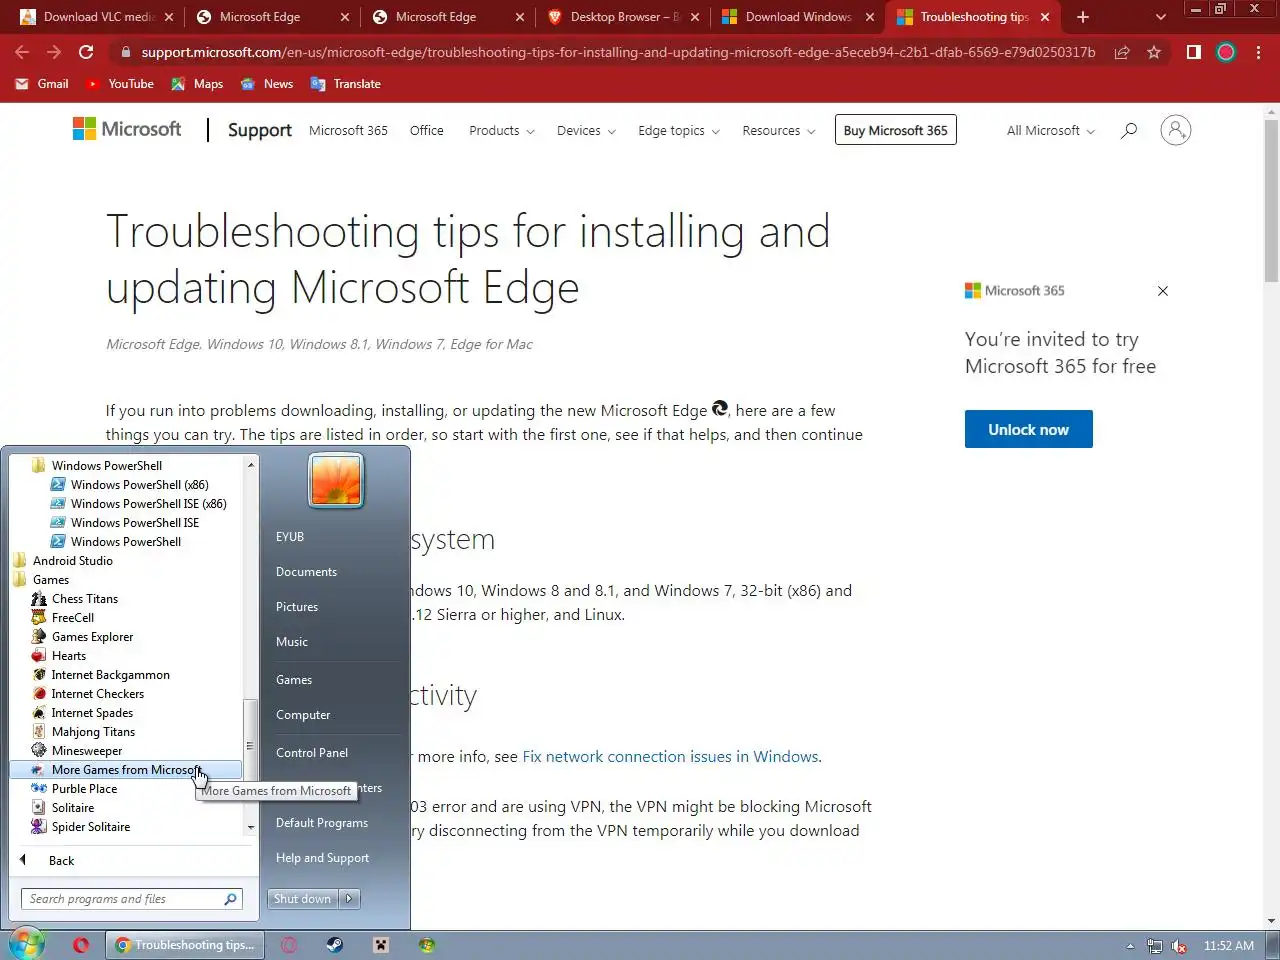1280x960 pixels.
Task: Open Translate bookmark
Action: pyautogui.click(x=346, y=84)
